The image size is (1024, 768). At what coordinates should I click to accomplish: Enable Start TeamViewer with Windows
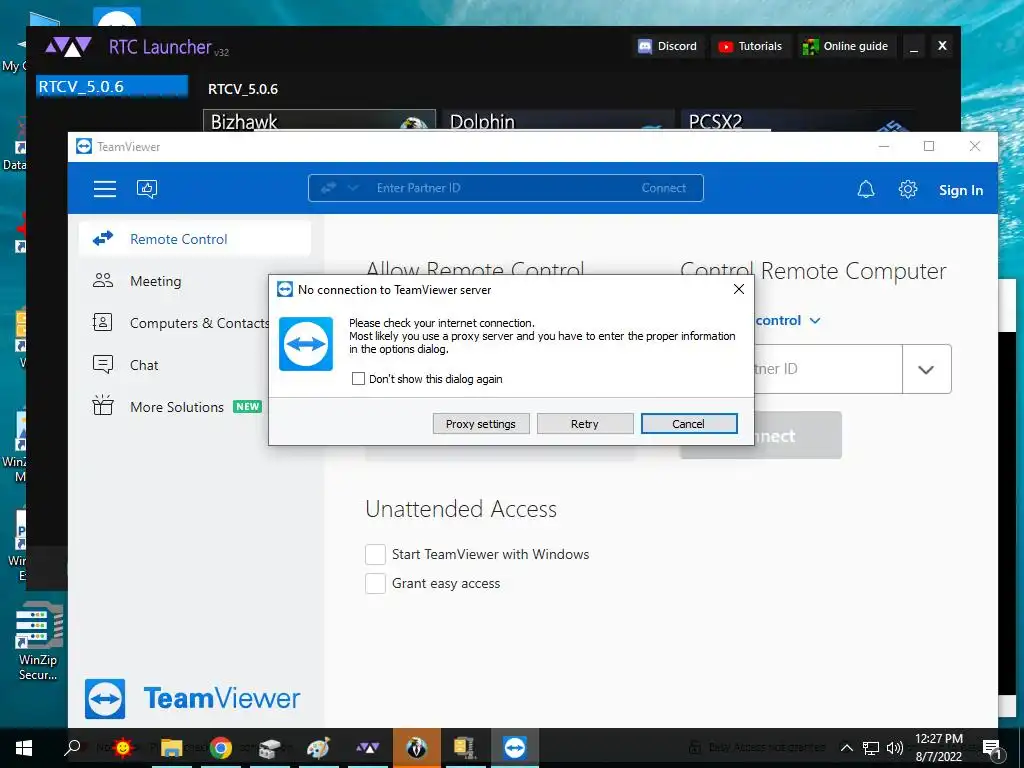coord(375,554)
